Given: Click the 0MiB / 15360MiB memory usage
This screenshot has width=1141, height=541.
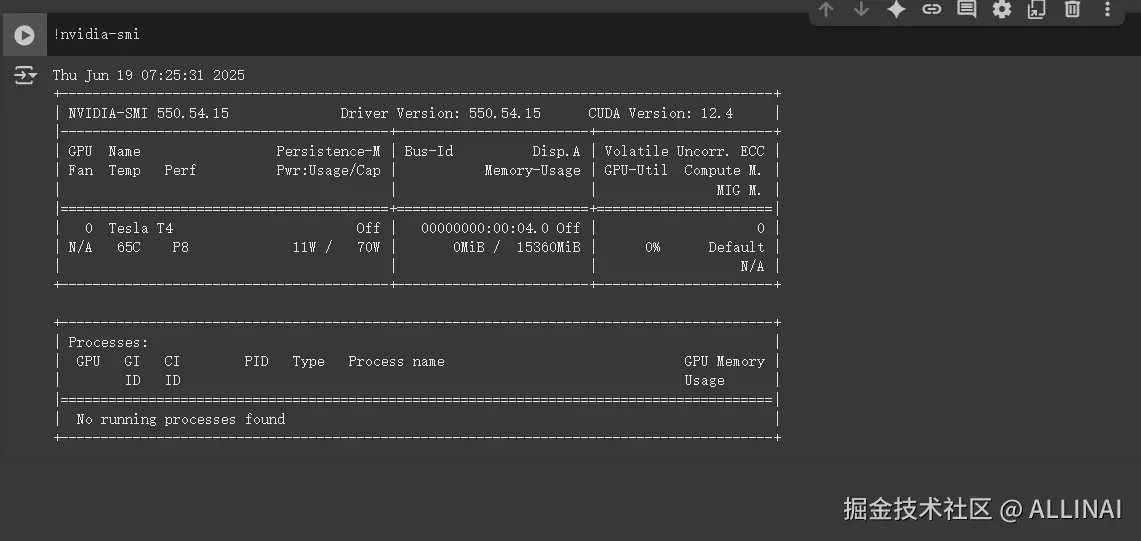Looking at the screenshot, I should [517, 247].
